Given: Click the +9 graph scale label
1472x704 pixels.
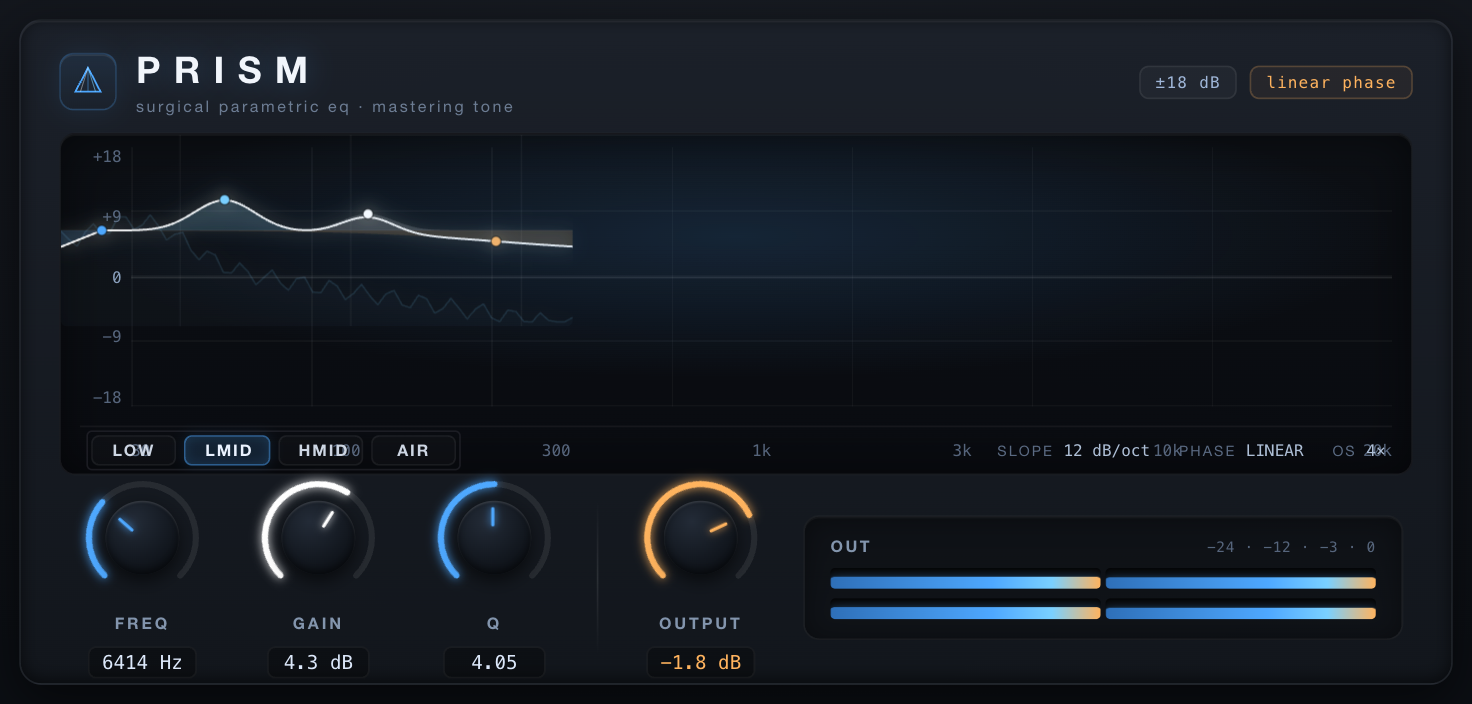Looking at the screenshot, I should pyautogui.click(x=111, y=217).
